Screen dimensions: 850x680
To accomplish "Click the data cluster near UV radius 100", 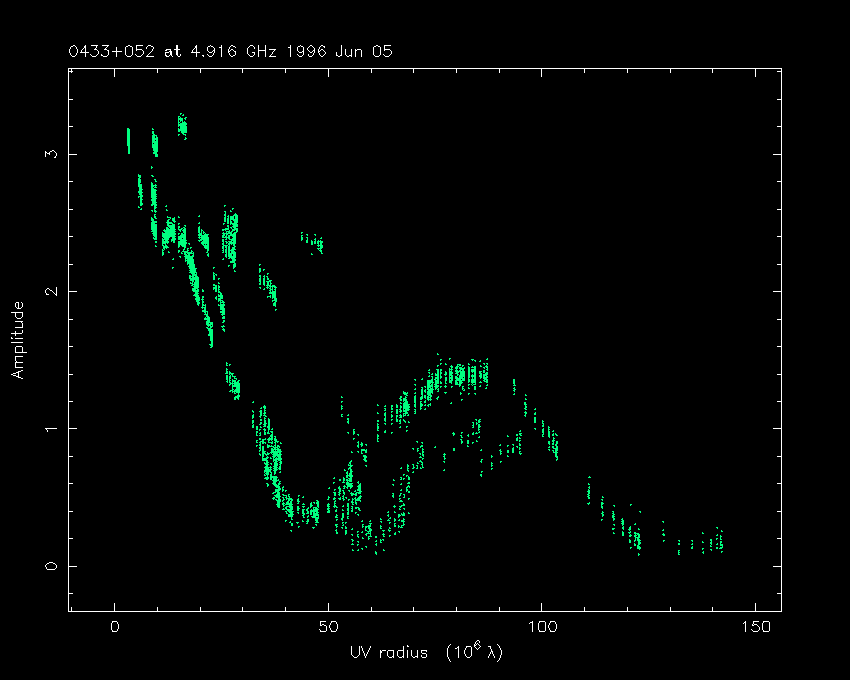I will coord(548,435).
